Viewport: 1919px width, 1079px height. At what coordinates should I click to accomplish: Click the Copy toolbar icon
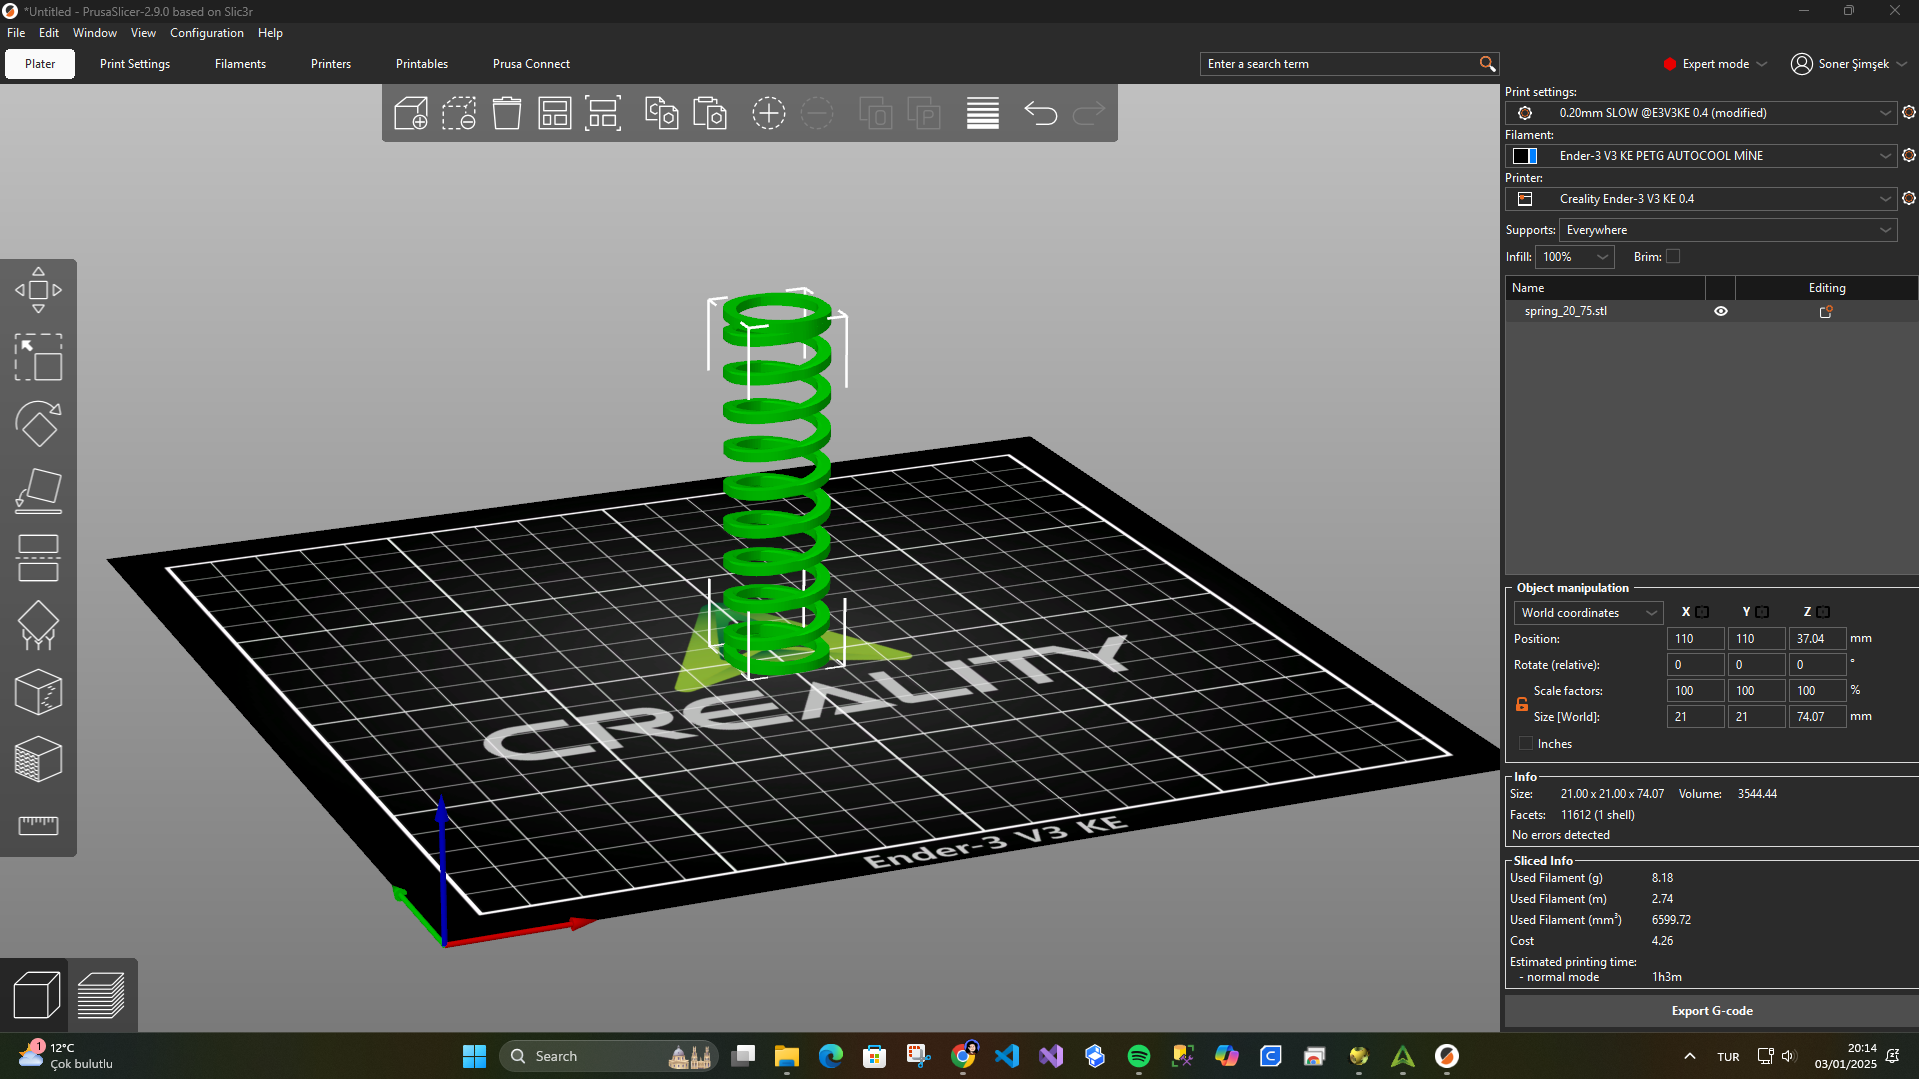click(x=662, y=113)
